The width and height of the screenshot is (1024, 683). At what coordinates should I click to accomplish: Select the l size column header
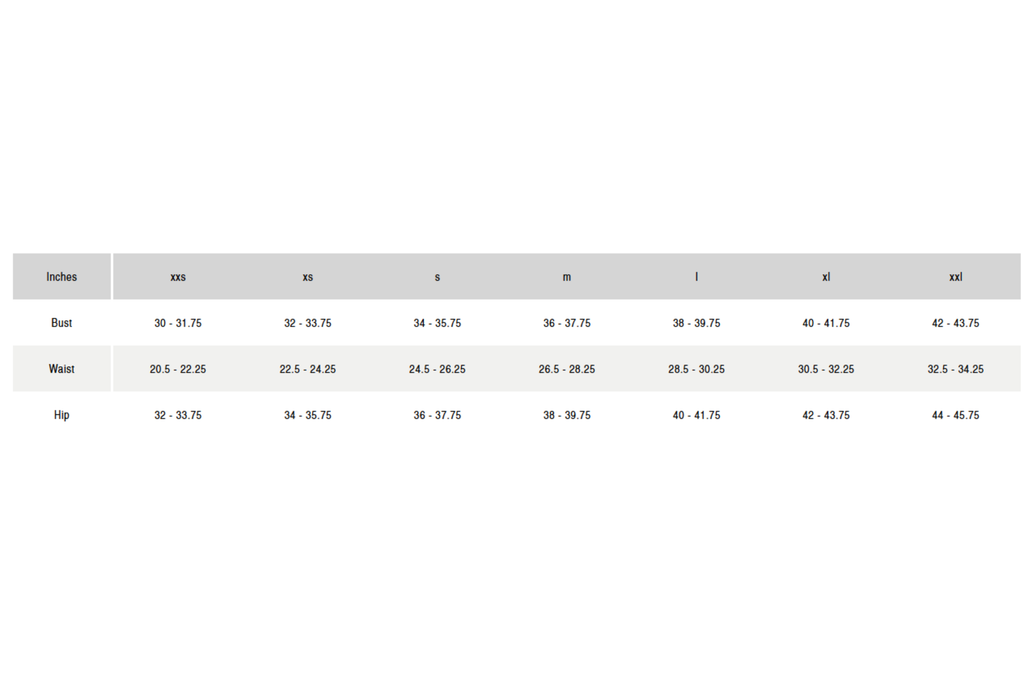pos(696,277)
